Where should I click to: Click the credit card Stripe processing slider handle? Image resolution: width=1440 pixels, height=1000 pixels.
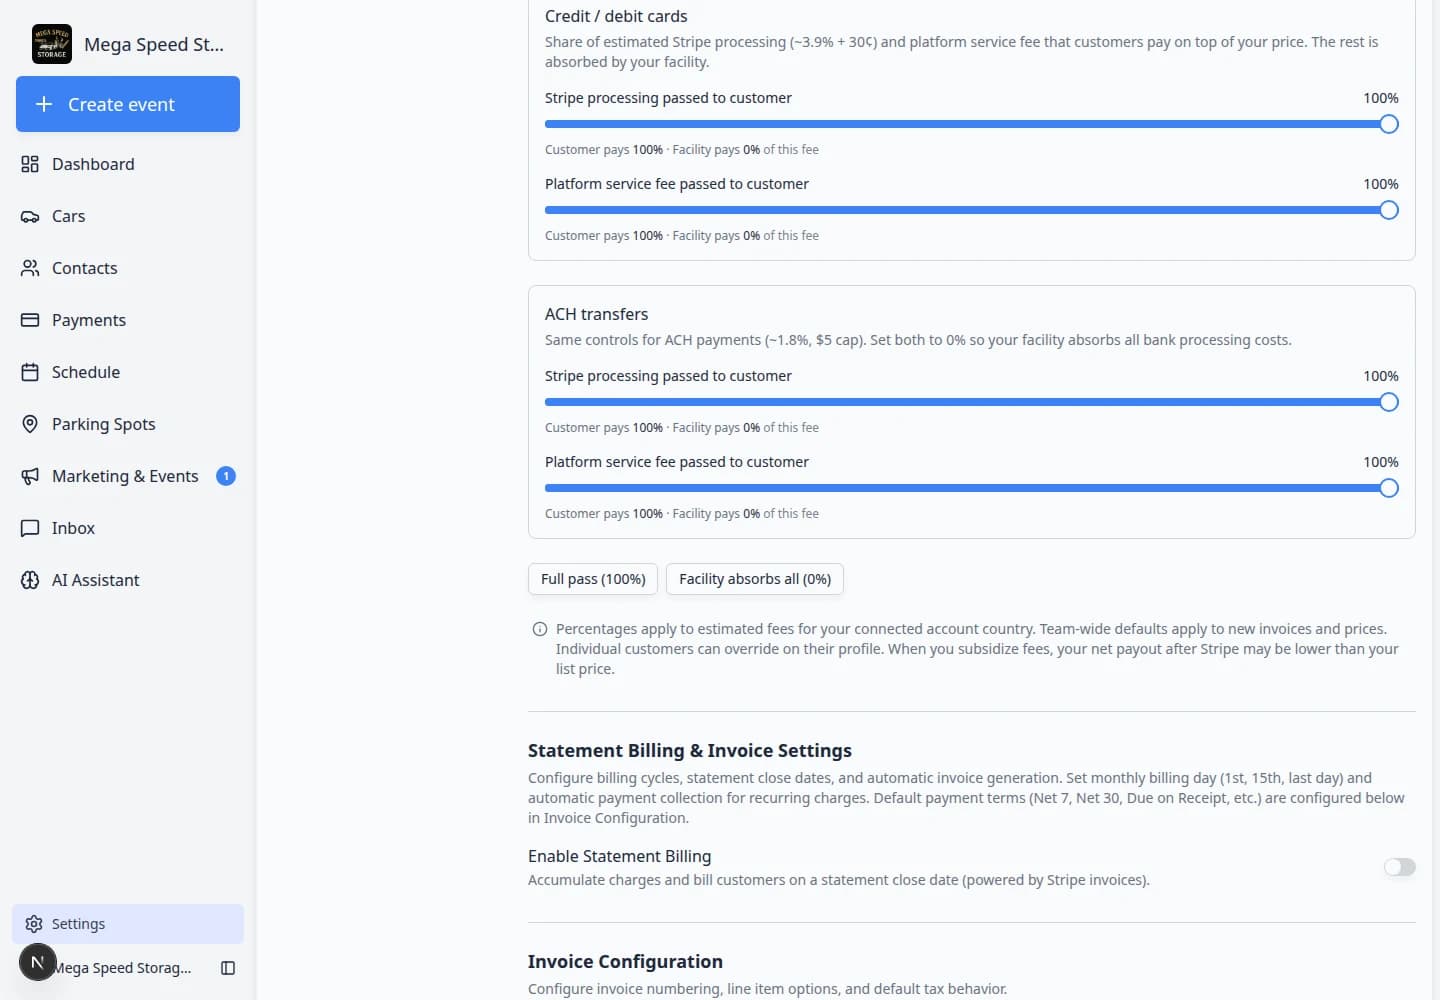click(x=1389, y=124)
